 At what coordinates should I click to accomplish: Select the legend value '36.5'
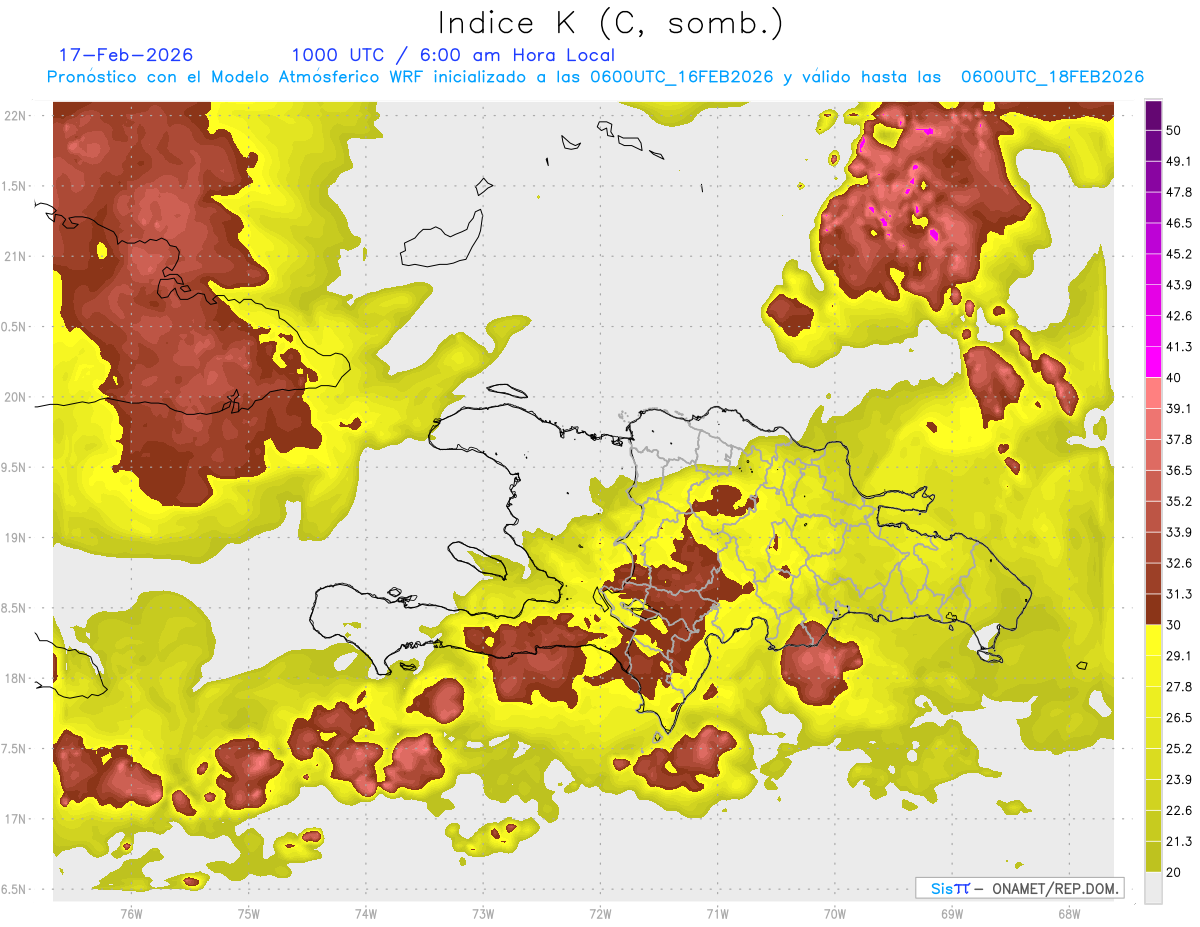(1179, 470)
